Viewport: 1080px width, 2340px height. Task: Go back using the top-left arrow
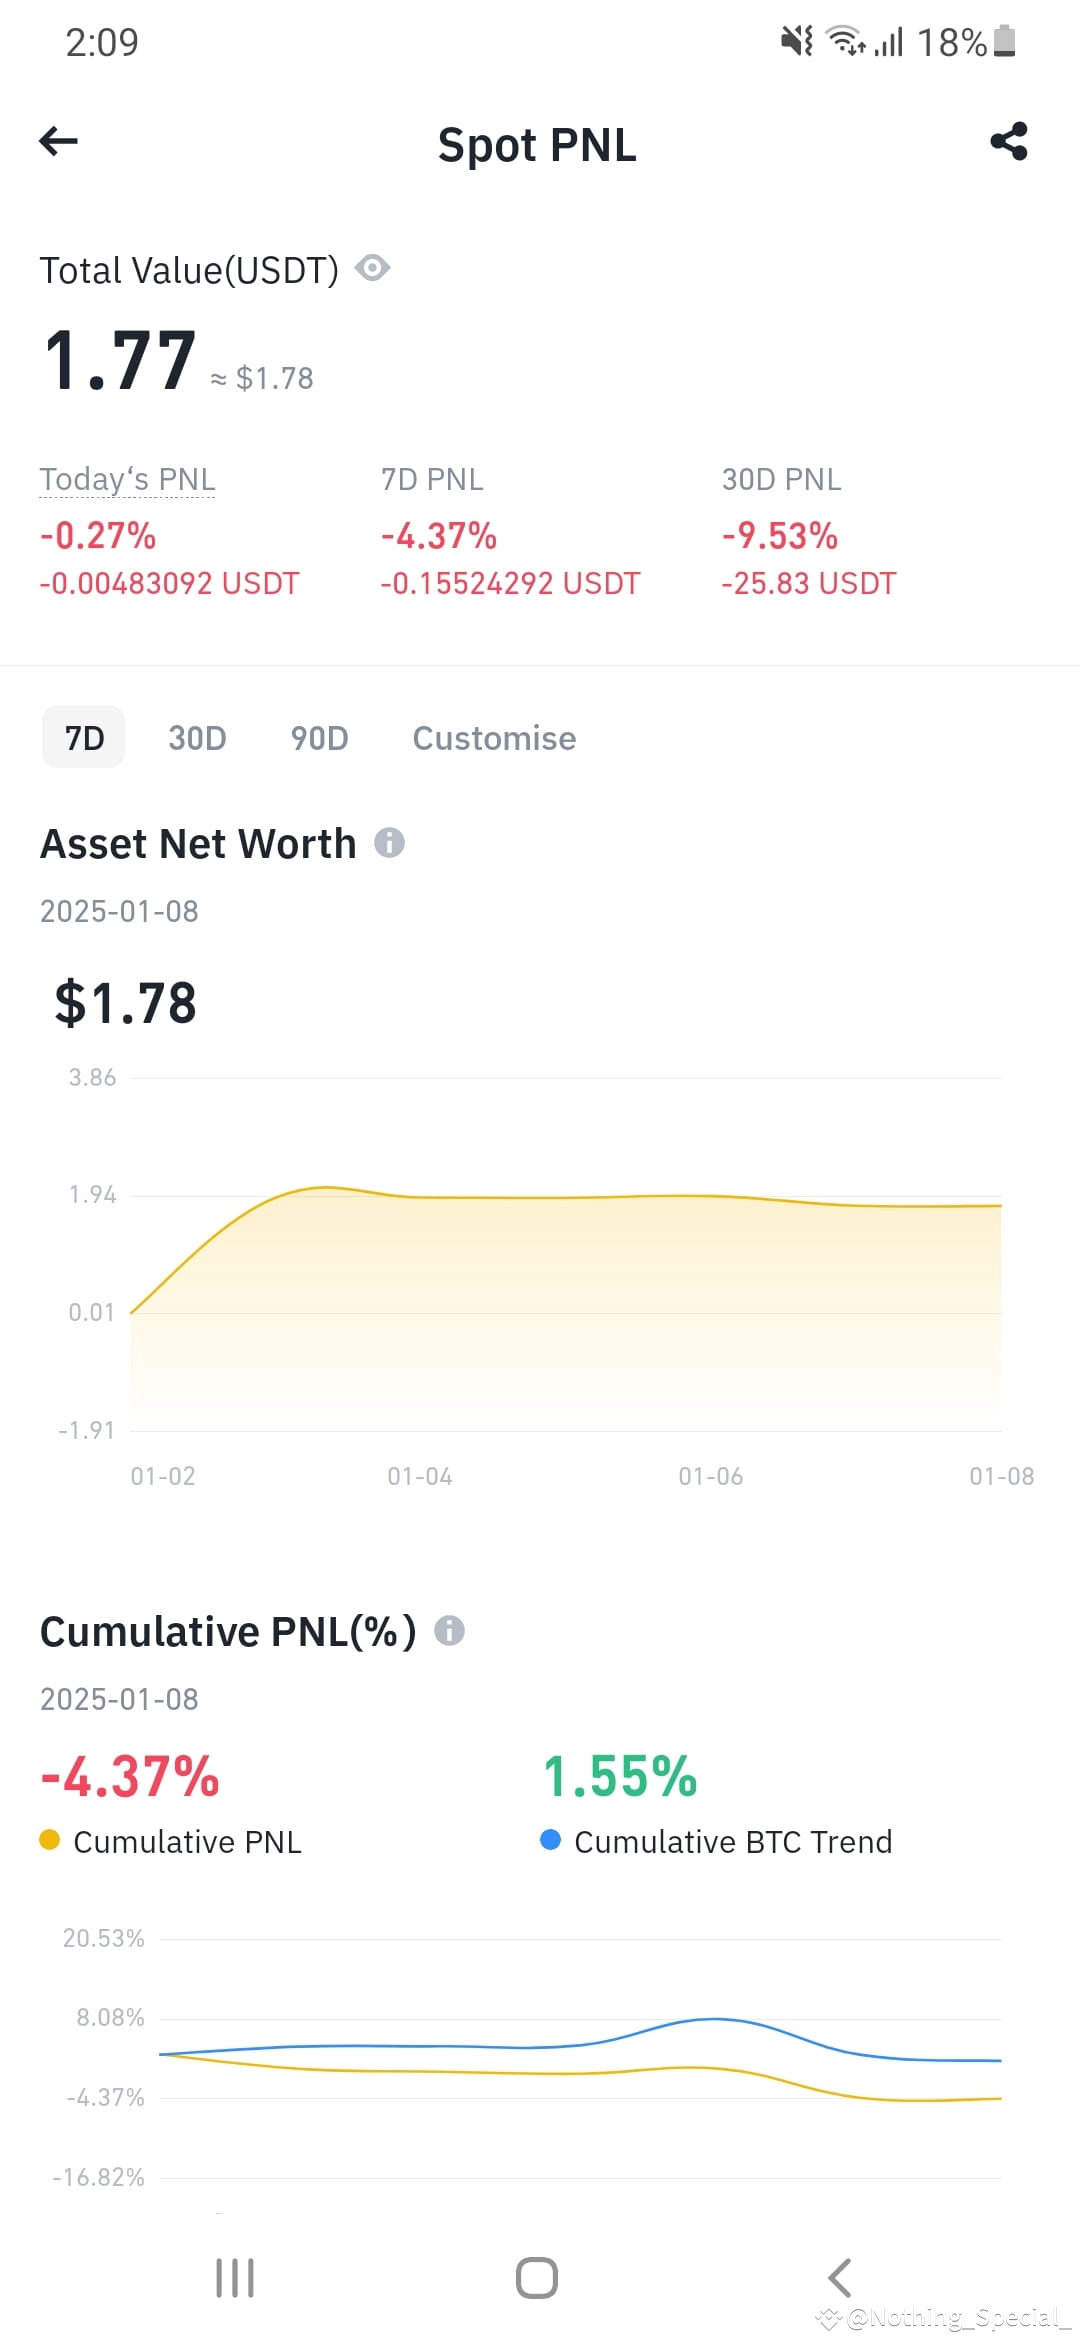pyautogui.click(x=58, y=141)
